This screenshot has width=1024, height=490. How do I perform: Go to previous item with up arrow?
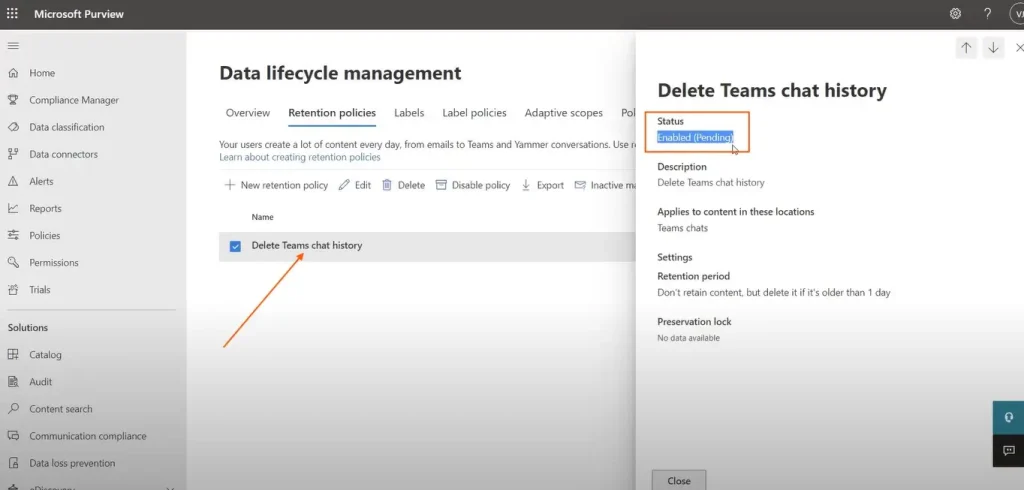966,48
